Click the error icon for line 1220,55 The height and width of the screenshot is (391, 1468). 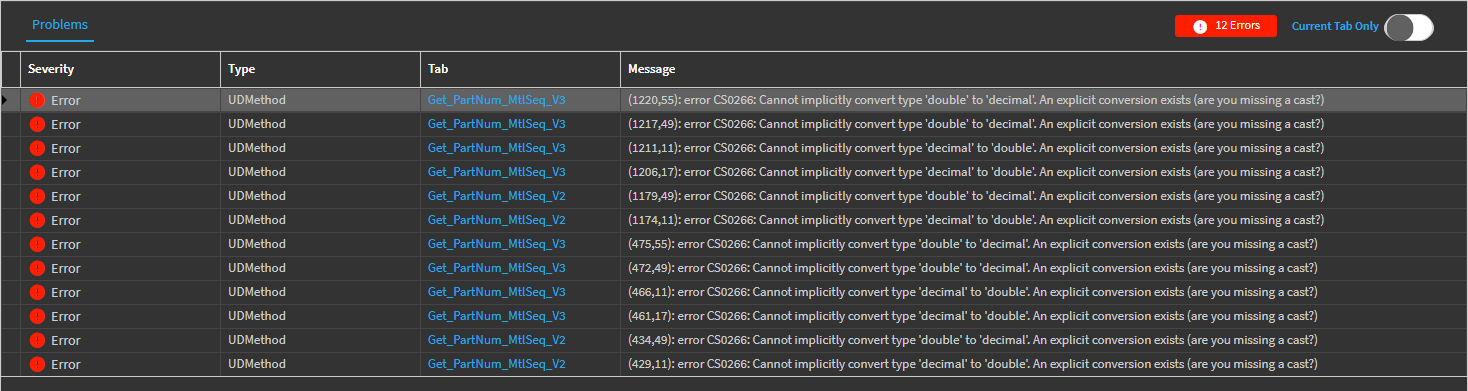37,100
